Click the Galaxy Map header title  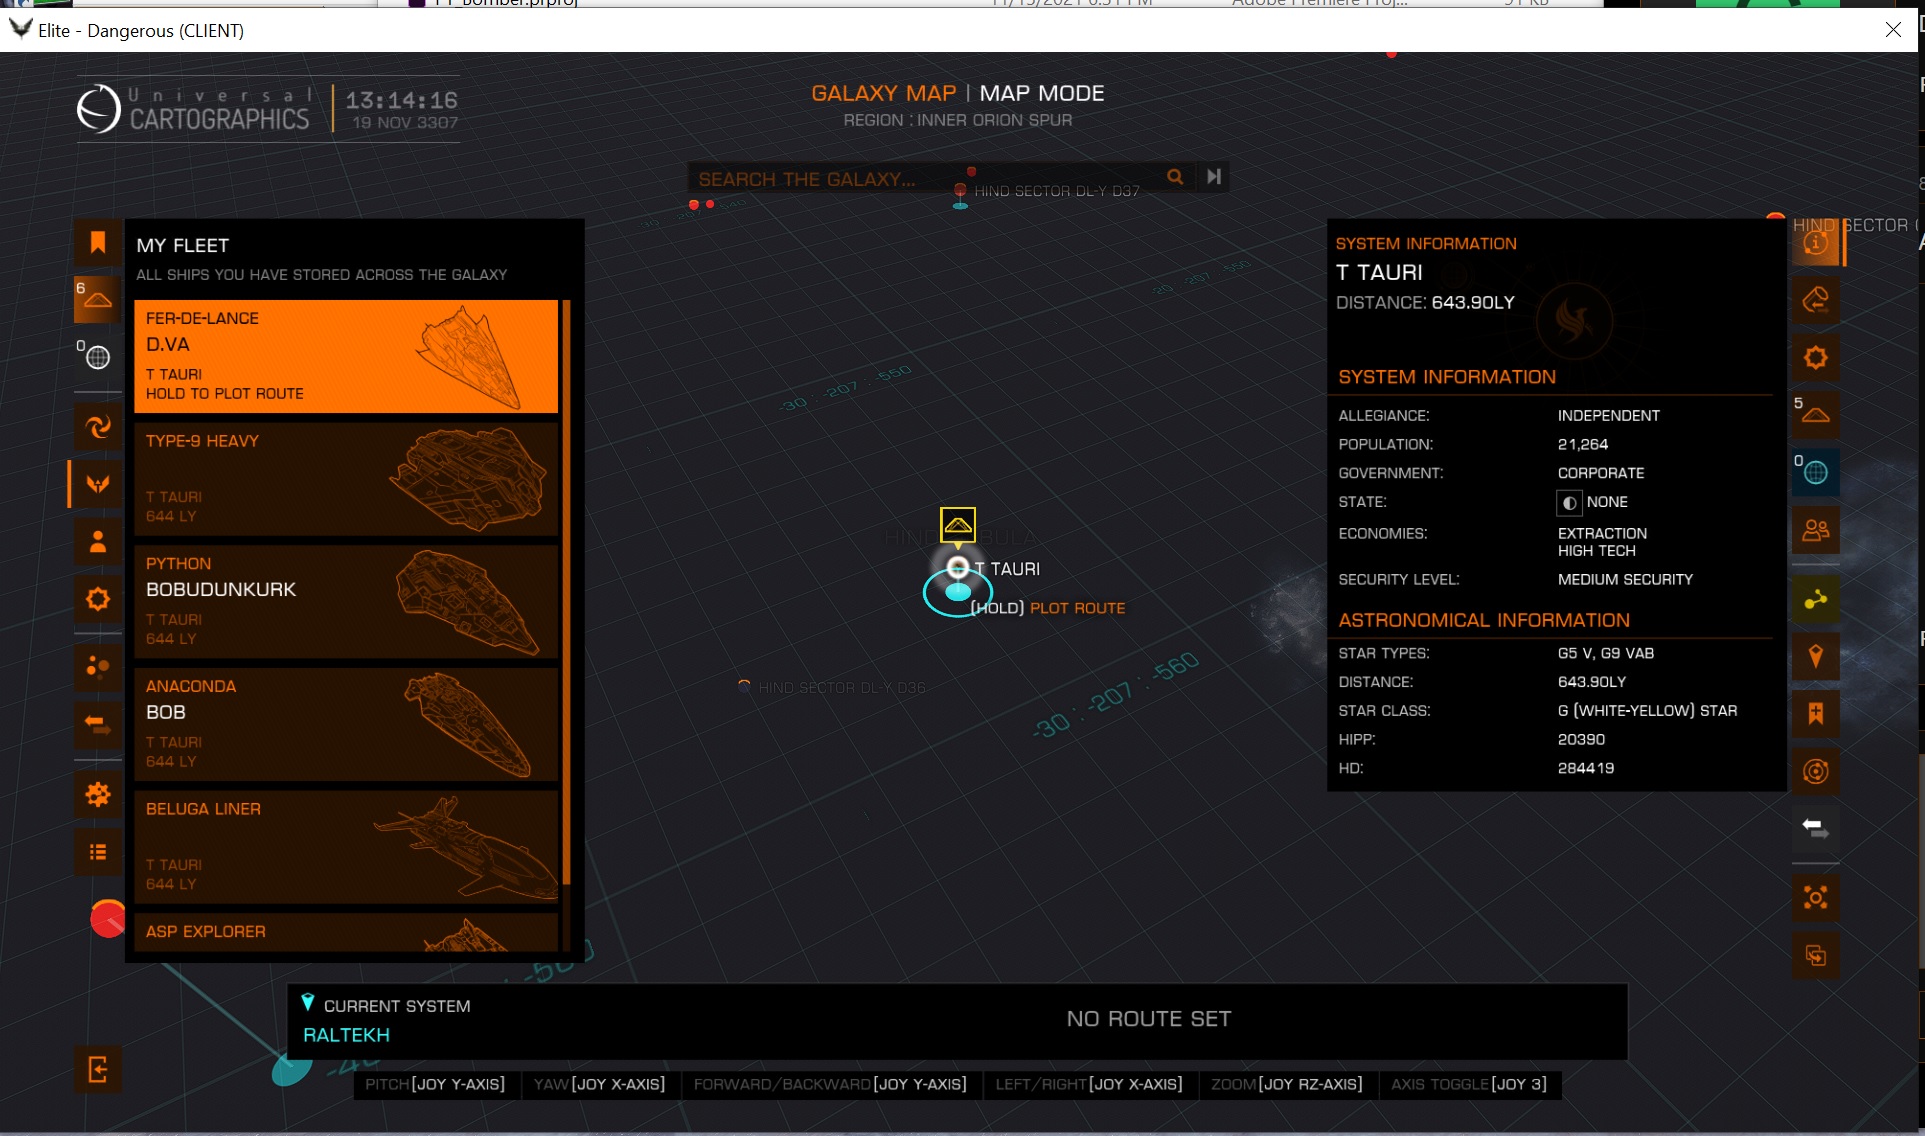click(883, 93)
